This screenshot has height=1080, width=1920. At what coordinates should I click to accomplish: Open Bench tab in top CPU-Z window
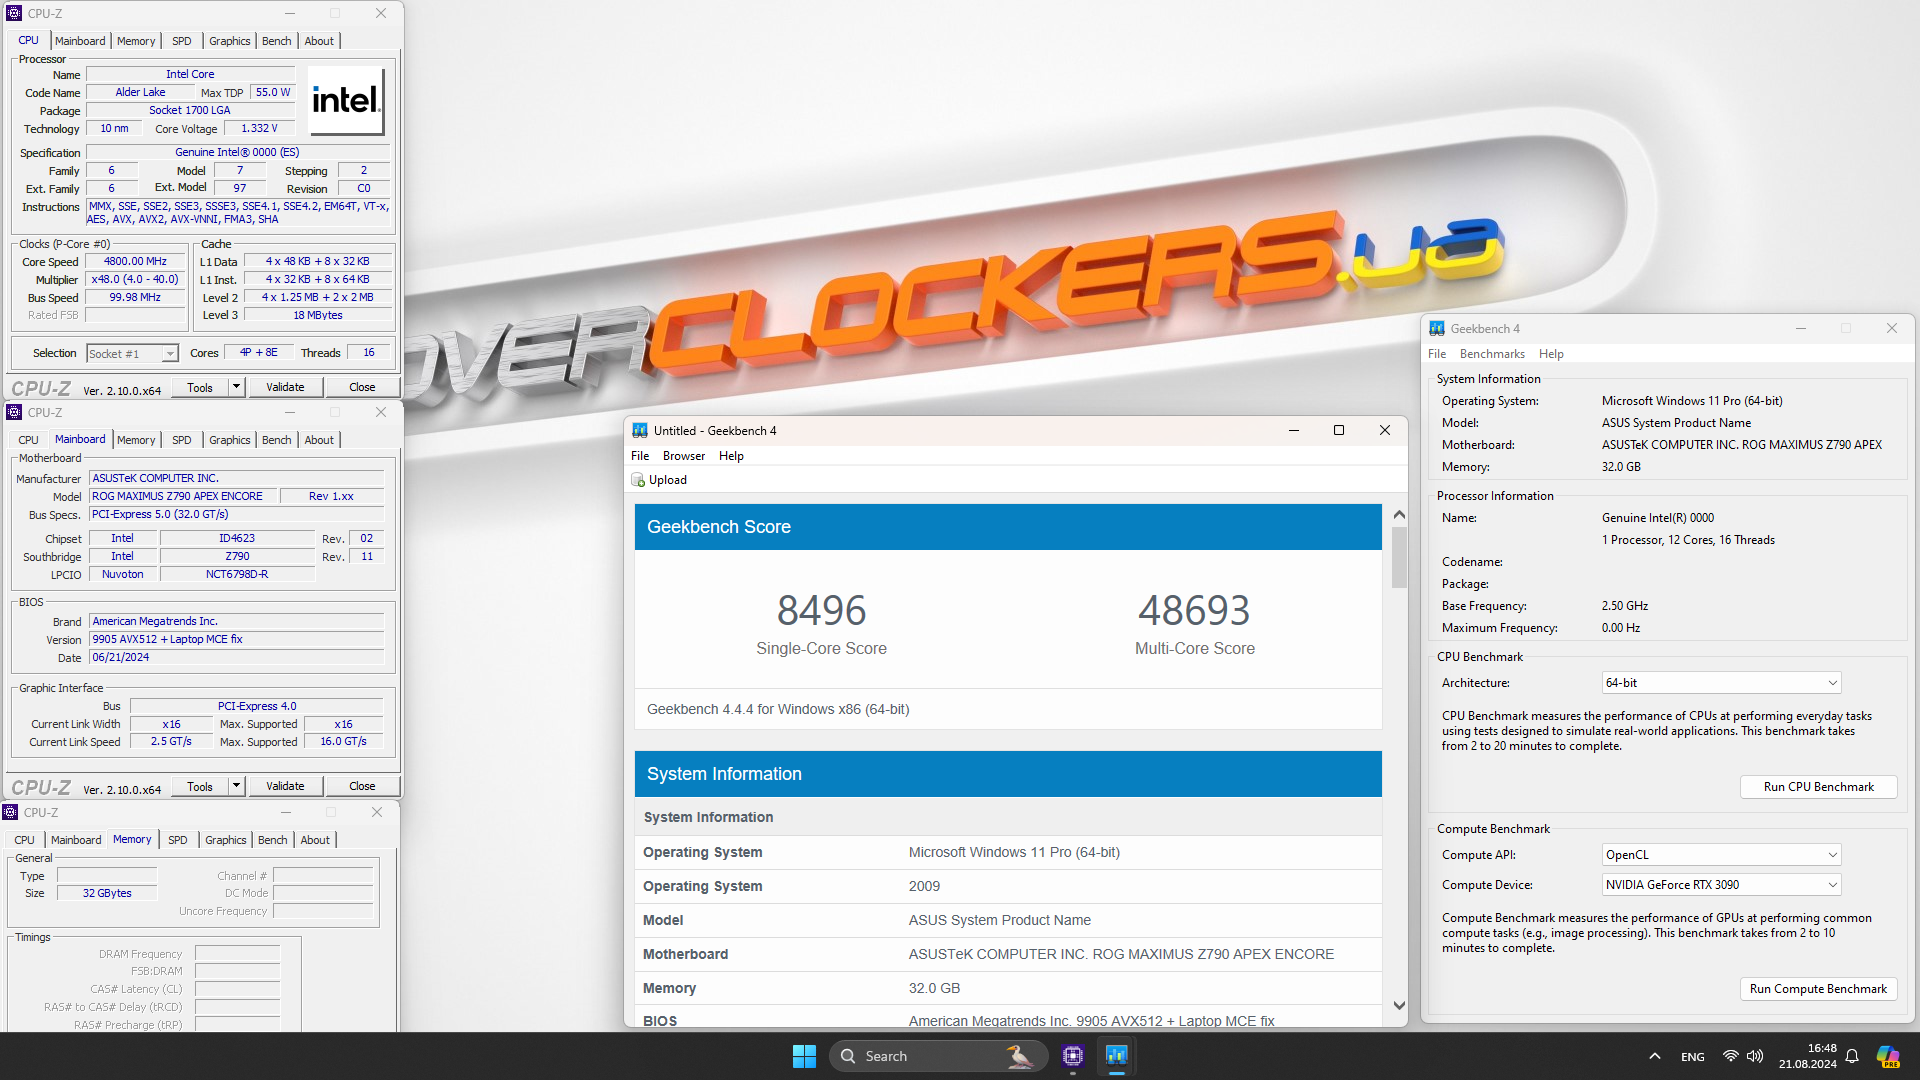(x=277, y=41)
